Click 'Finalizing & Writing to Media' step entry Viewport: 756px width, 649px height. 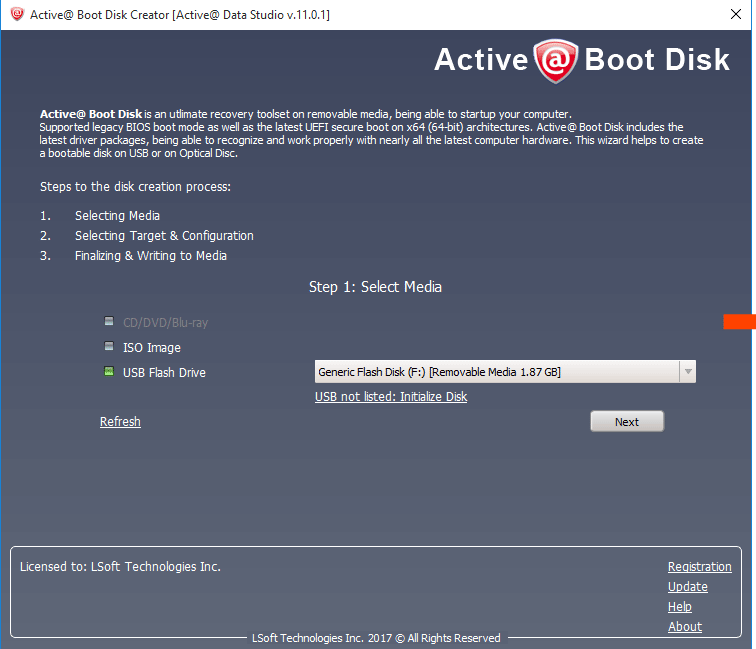click(150, 256)
